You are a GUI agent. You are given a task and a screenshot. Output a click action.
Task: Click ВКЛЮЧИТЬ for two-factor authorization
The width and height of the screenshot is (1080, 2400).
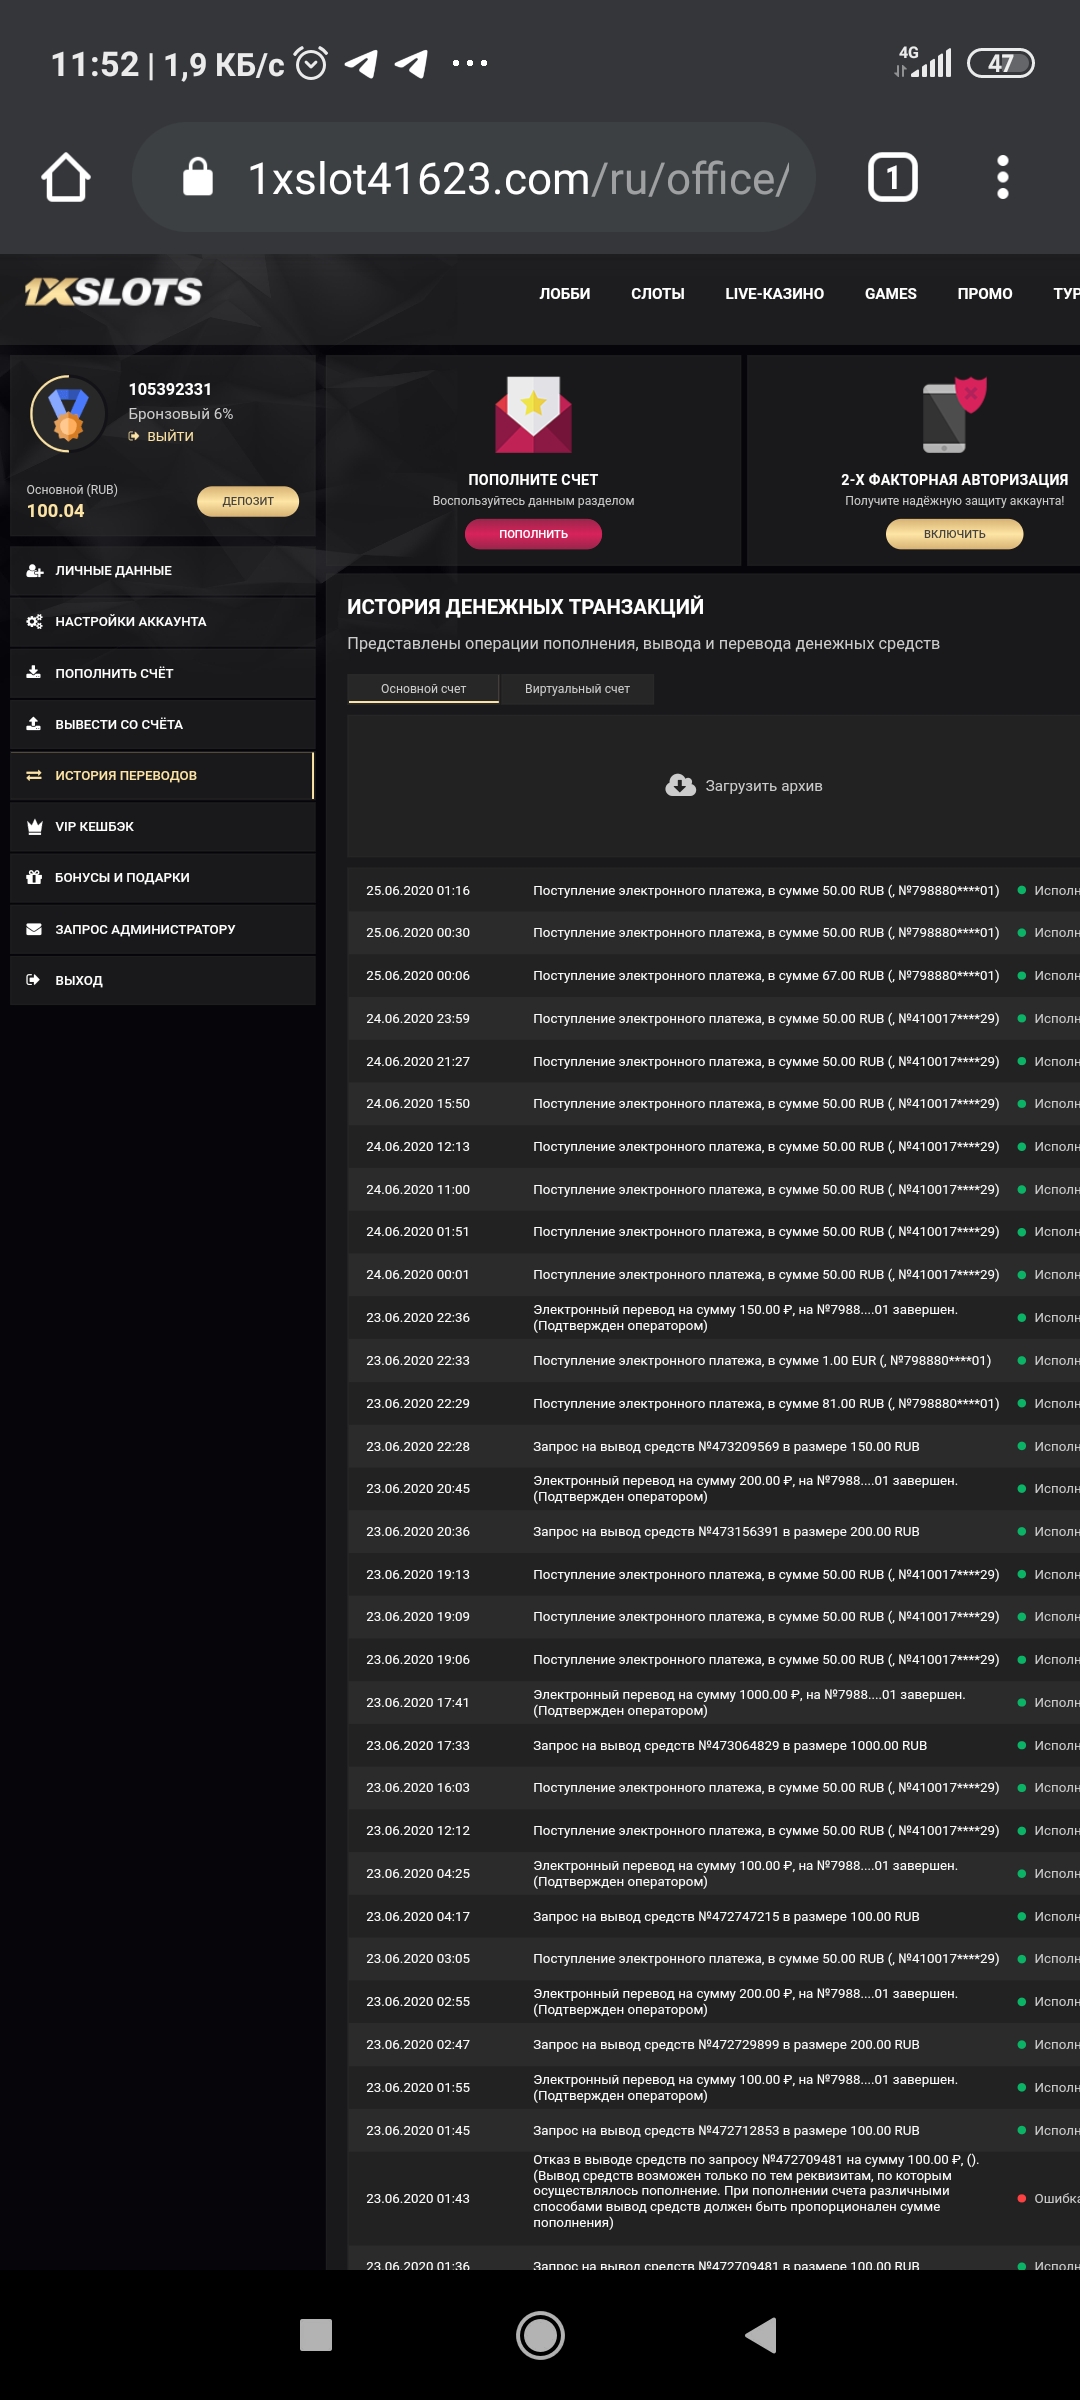click(x=954, y=534)
